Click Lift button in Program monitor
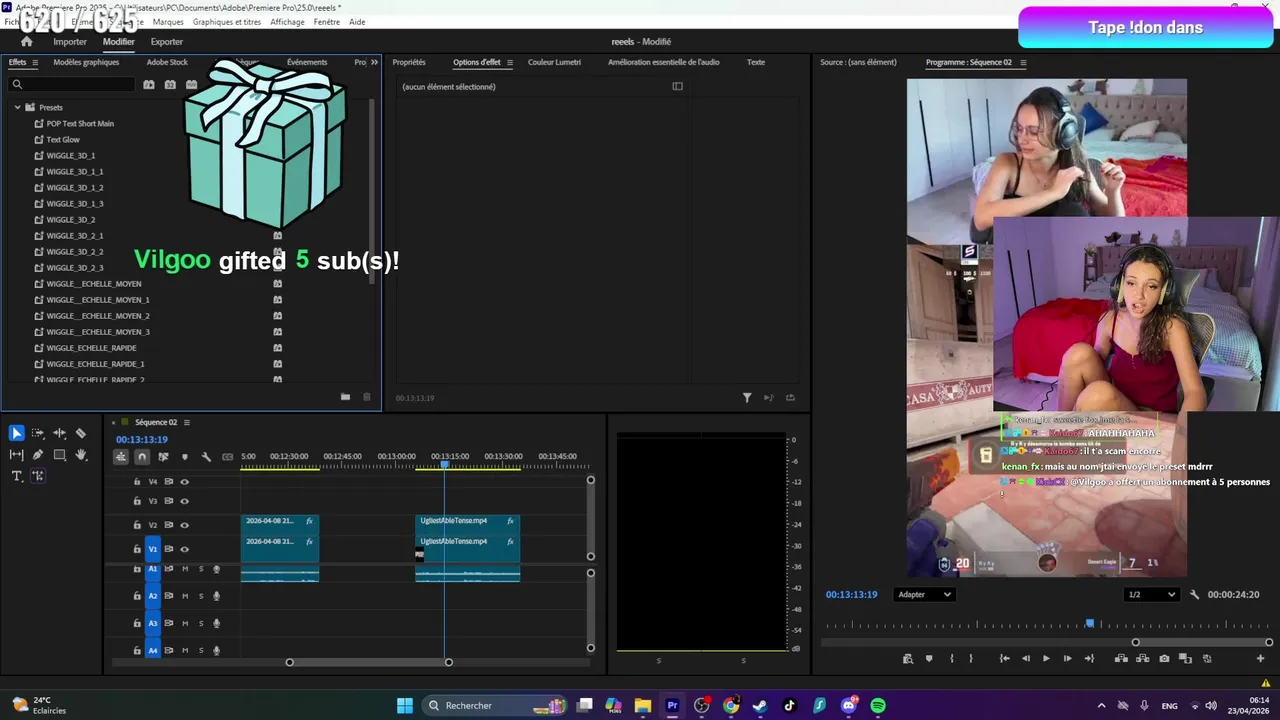Image resolution: width=1280 pixels, height=720 pixels. pos(1121,658)
